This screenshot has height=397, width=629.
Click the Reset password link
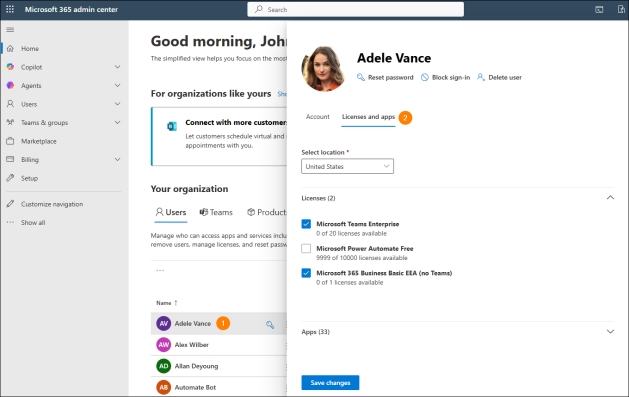[390, 77]
